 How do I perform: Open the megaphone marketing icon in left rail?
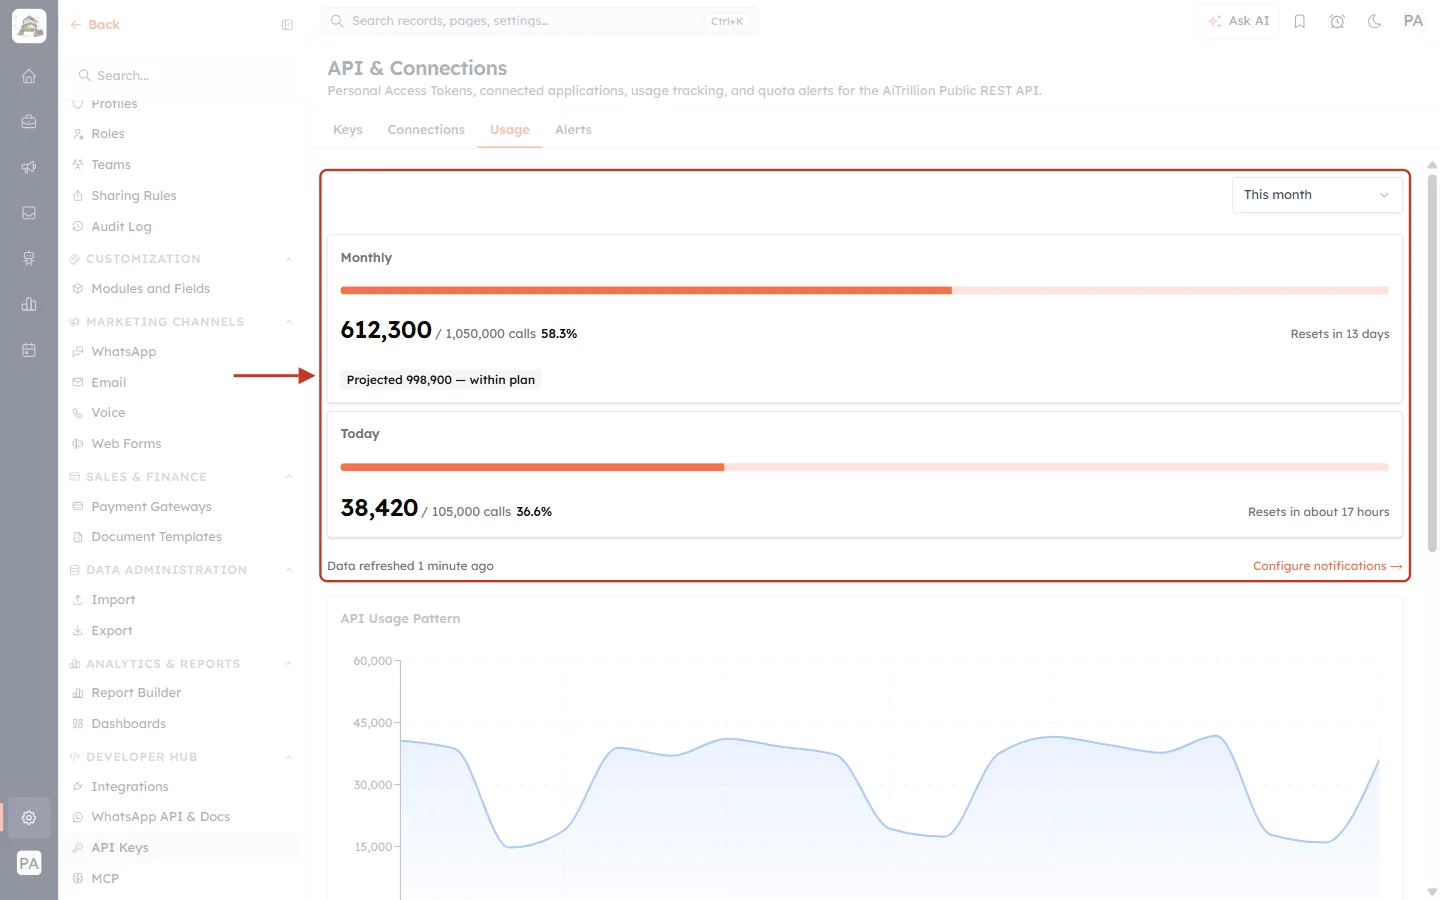29,167
